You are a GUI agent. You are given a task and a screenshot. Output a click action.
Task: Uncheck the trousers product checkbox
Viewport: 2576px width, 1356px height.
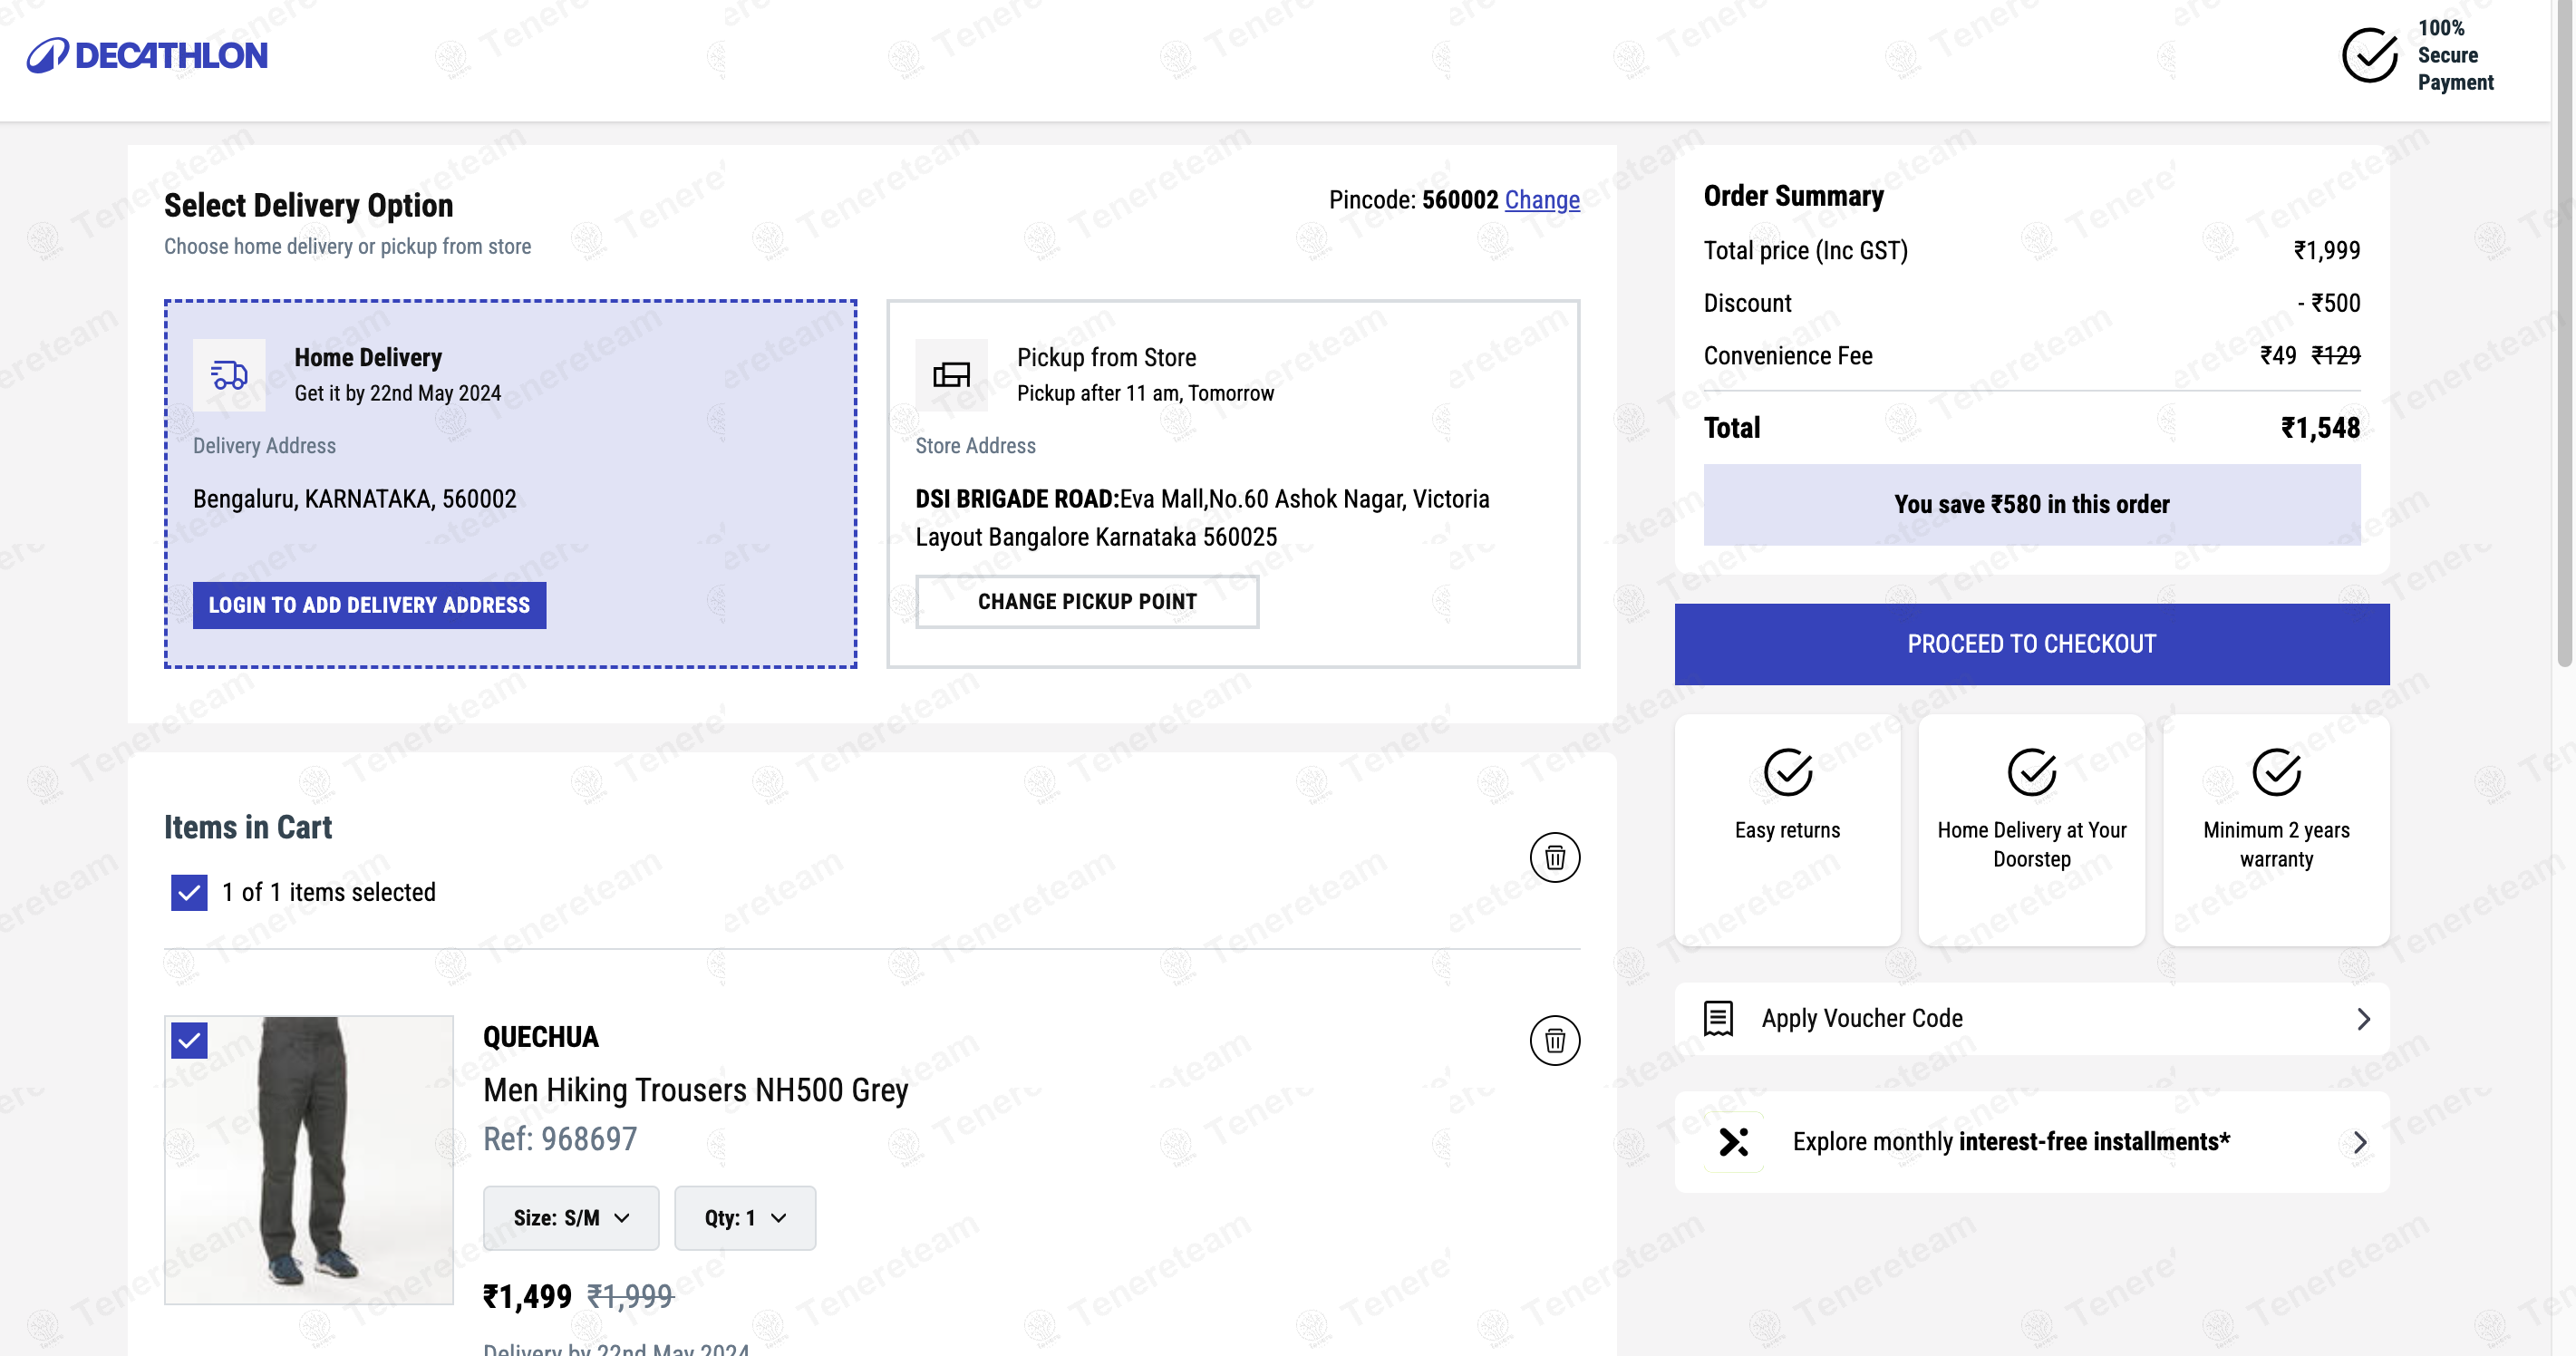(189, 1040)
